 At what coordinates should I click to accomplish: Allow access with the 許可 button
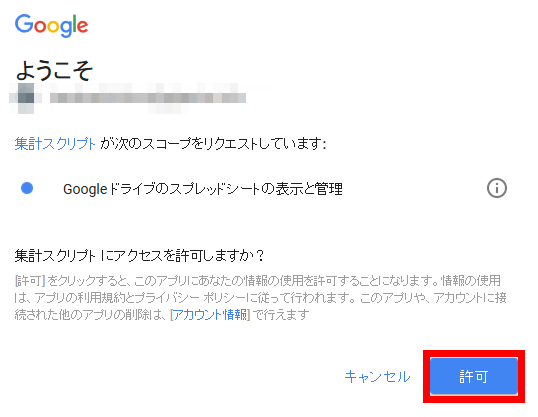pyautogui.click(x=474, y=377)
